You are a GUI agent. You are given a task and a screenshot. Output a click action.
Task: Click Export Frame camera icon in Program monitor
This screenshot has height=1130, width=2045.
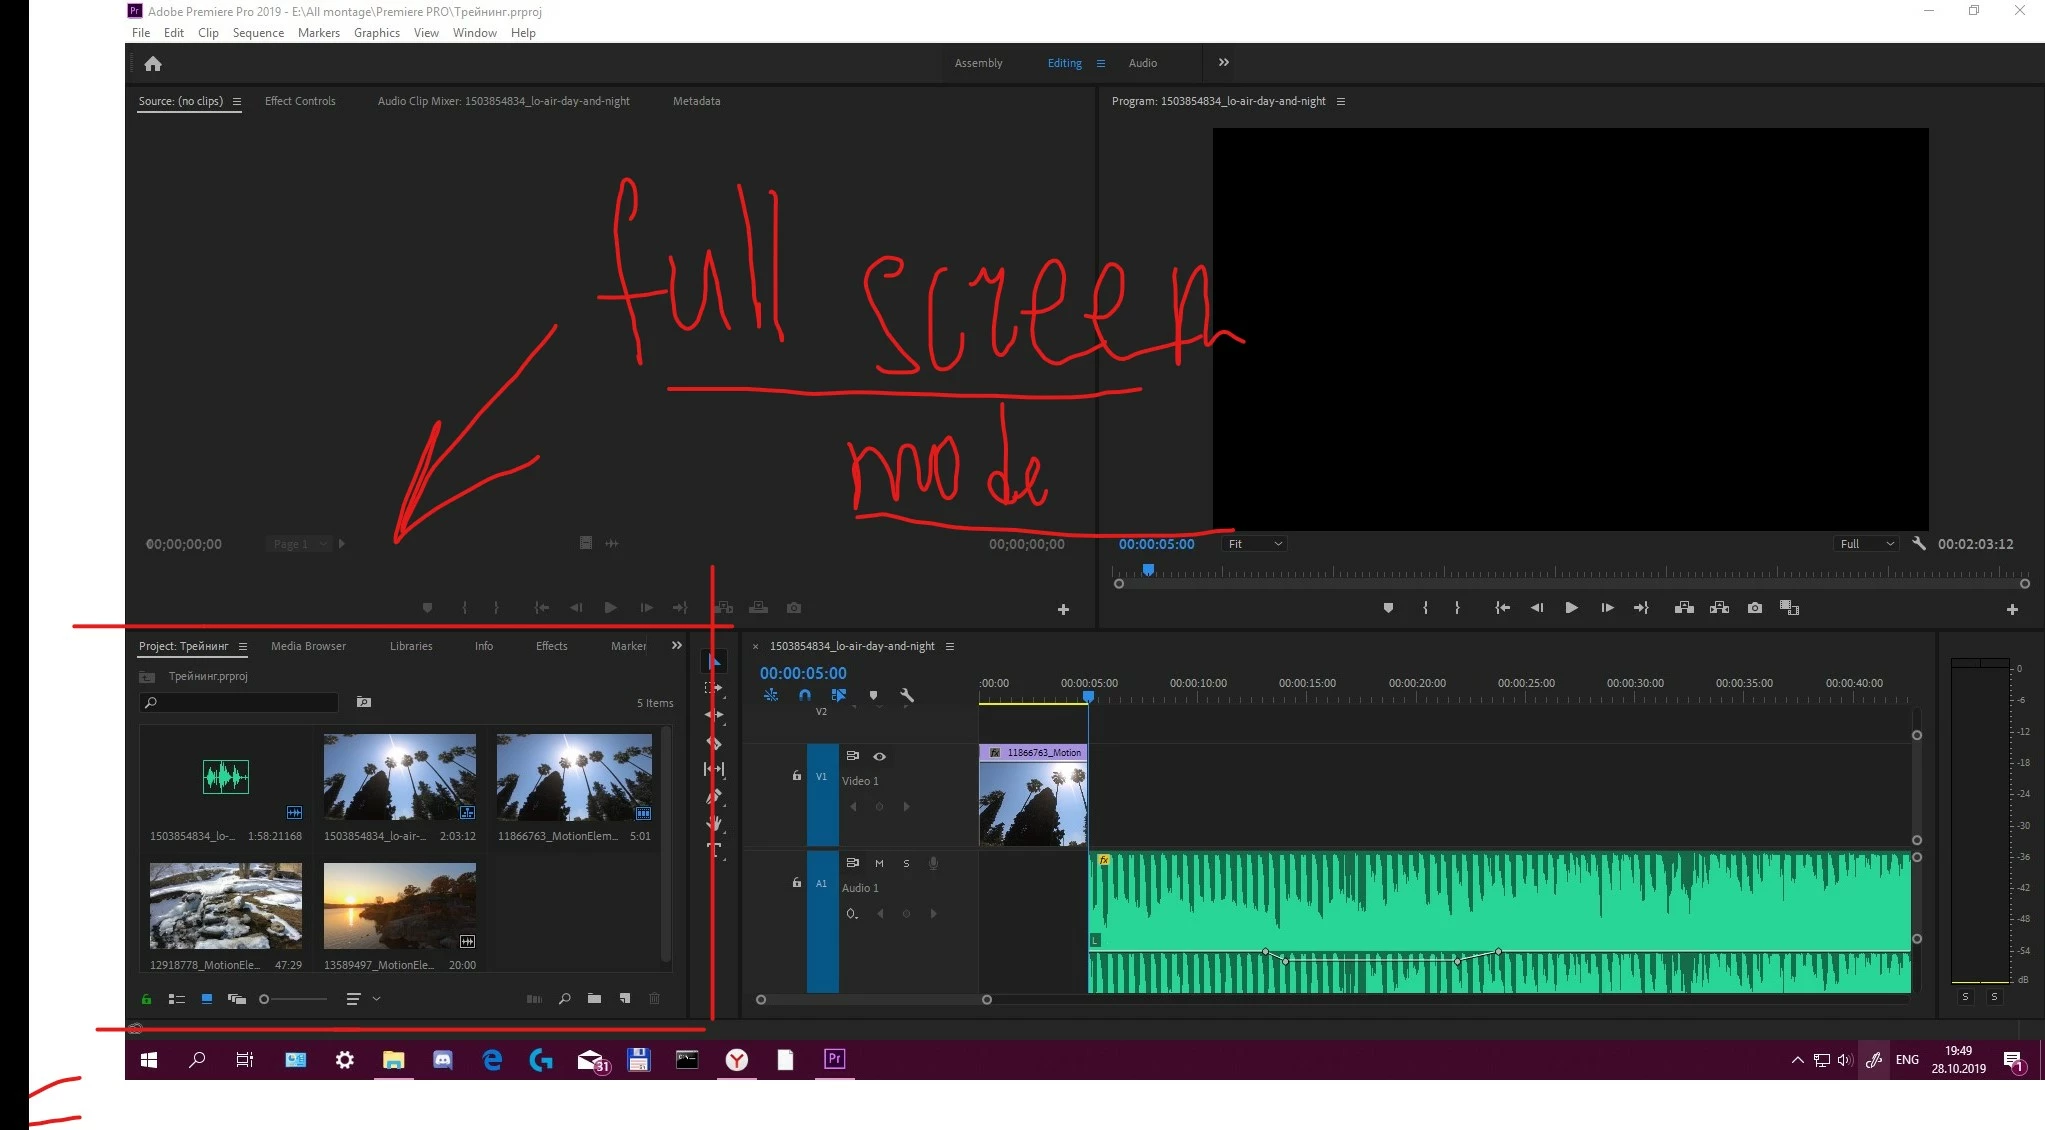1754,608
